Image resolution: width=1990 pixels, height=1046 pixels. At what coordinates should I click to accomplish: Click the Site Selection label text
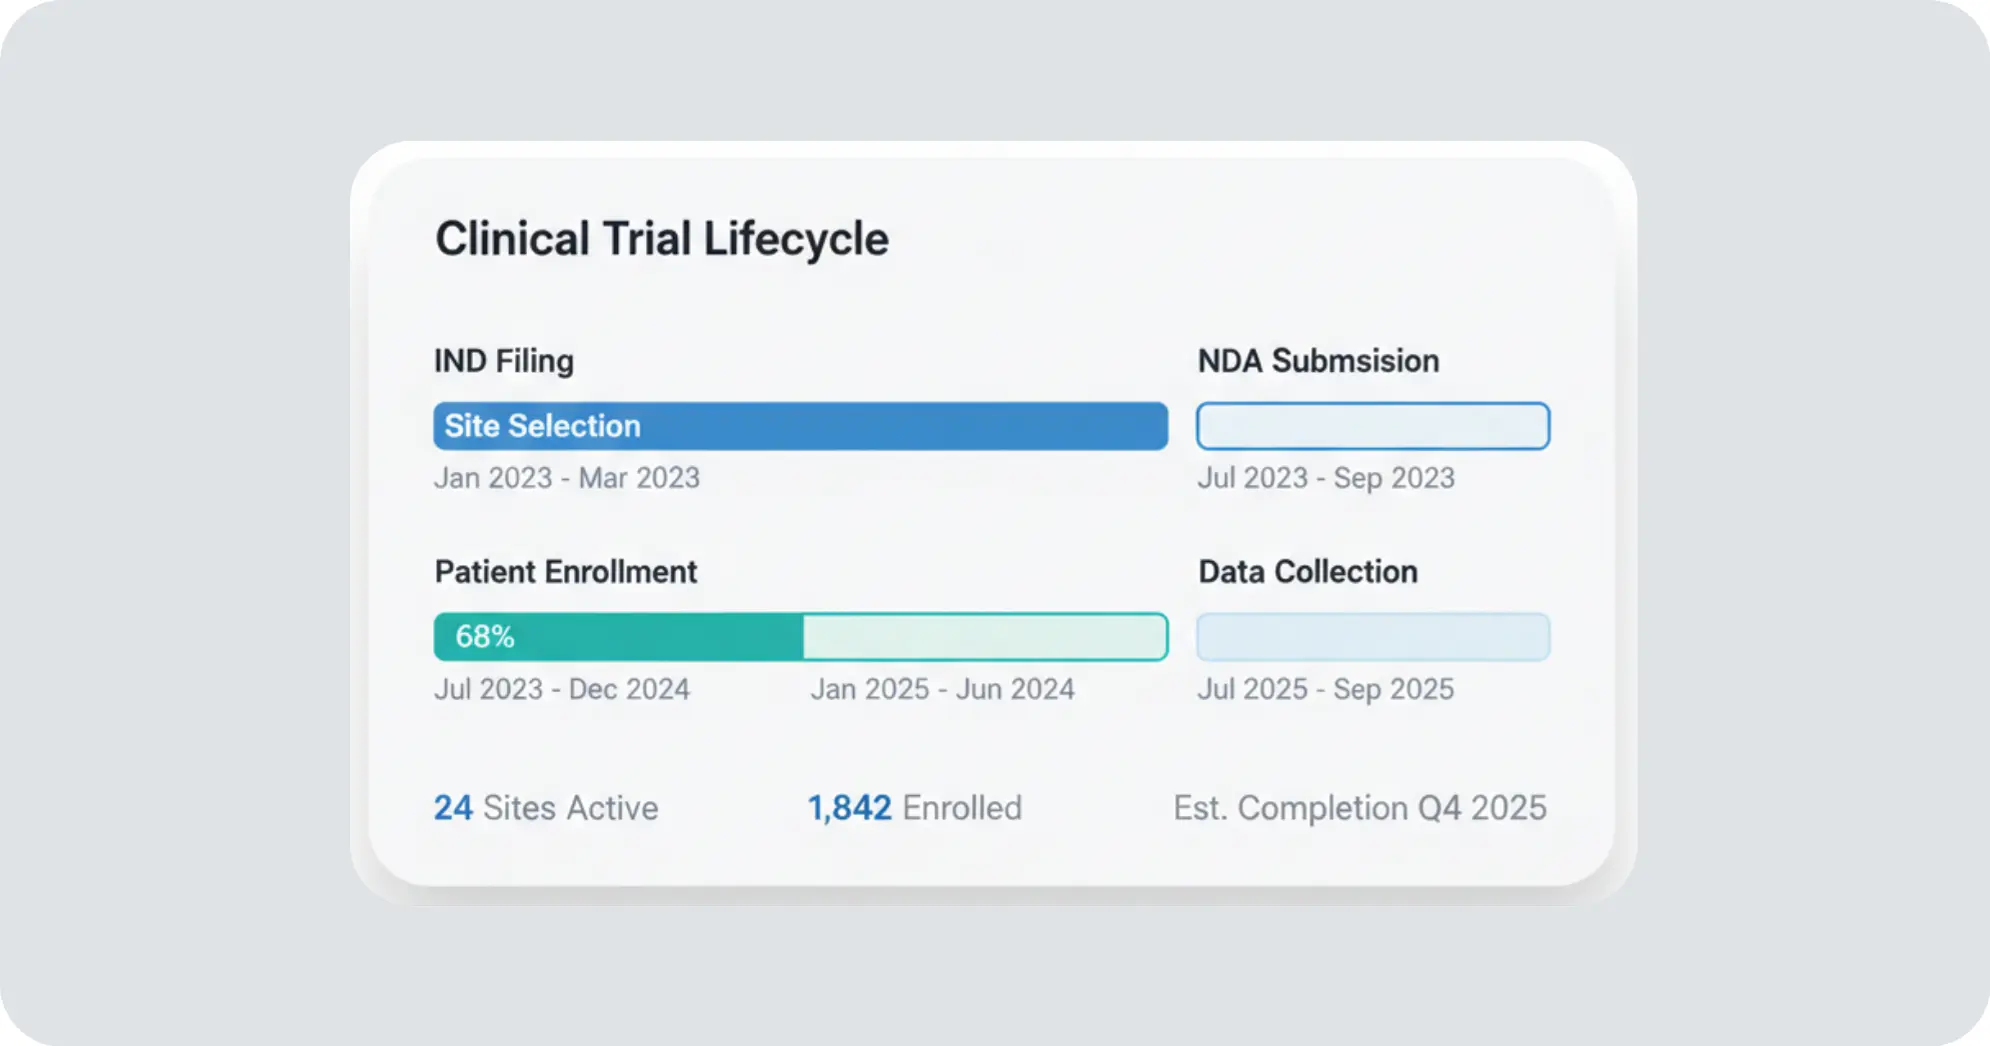pyautogui.click(x=542, y=426)
